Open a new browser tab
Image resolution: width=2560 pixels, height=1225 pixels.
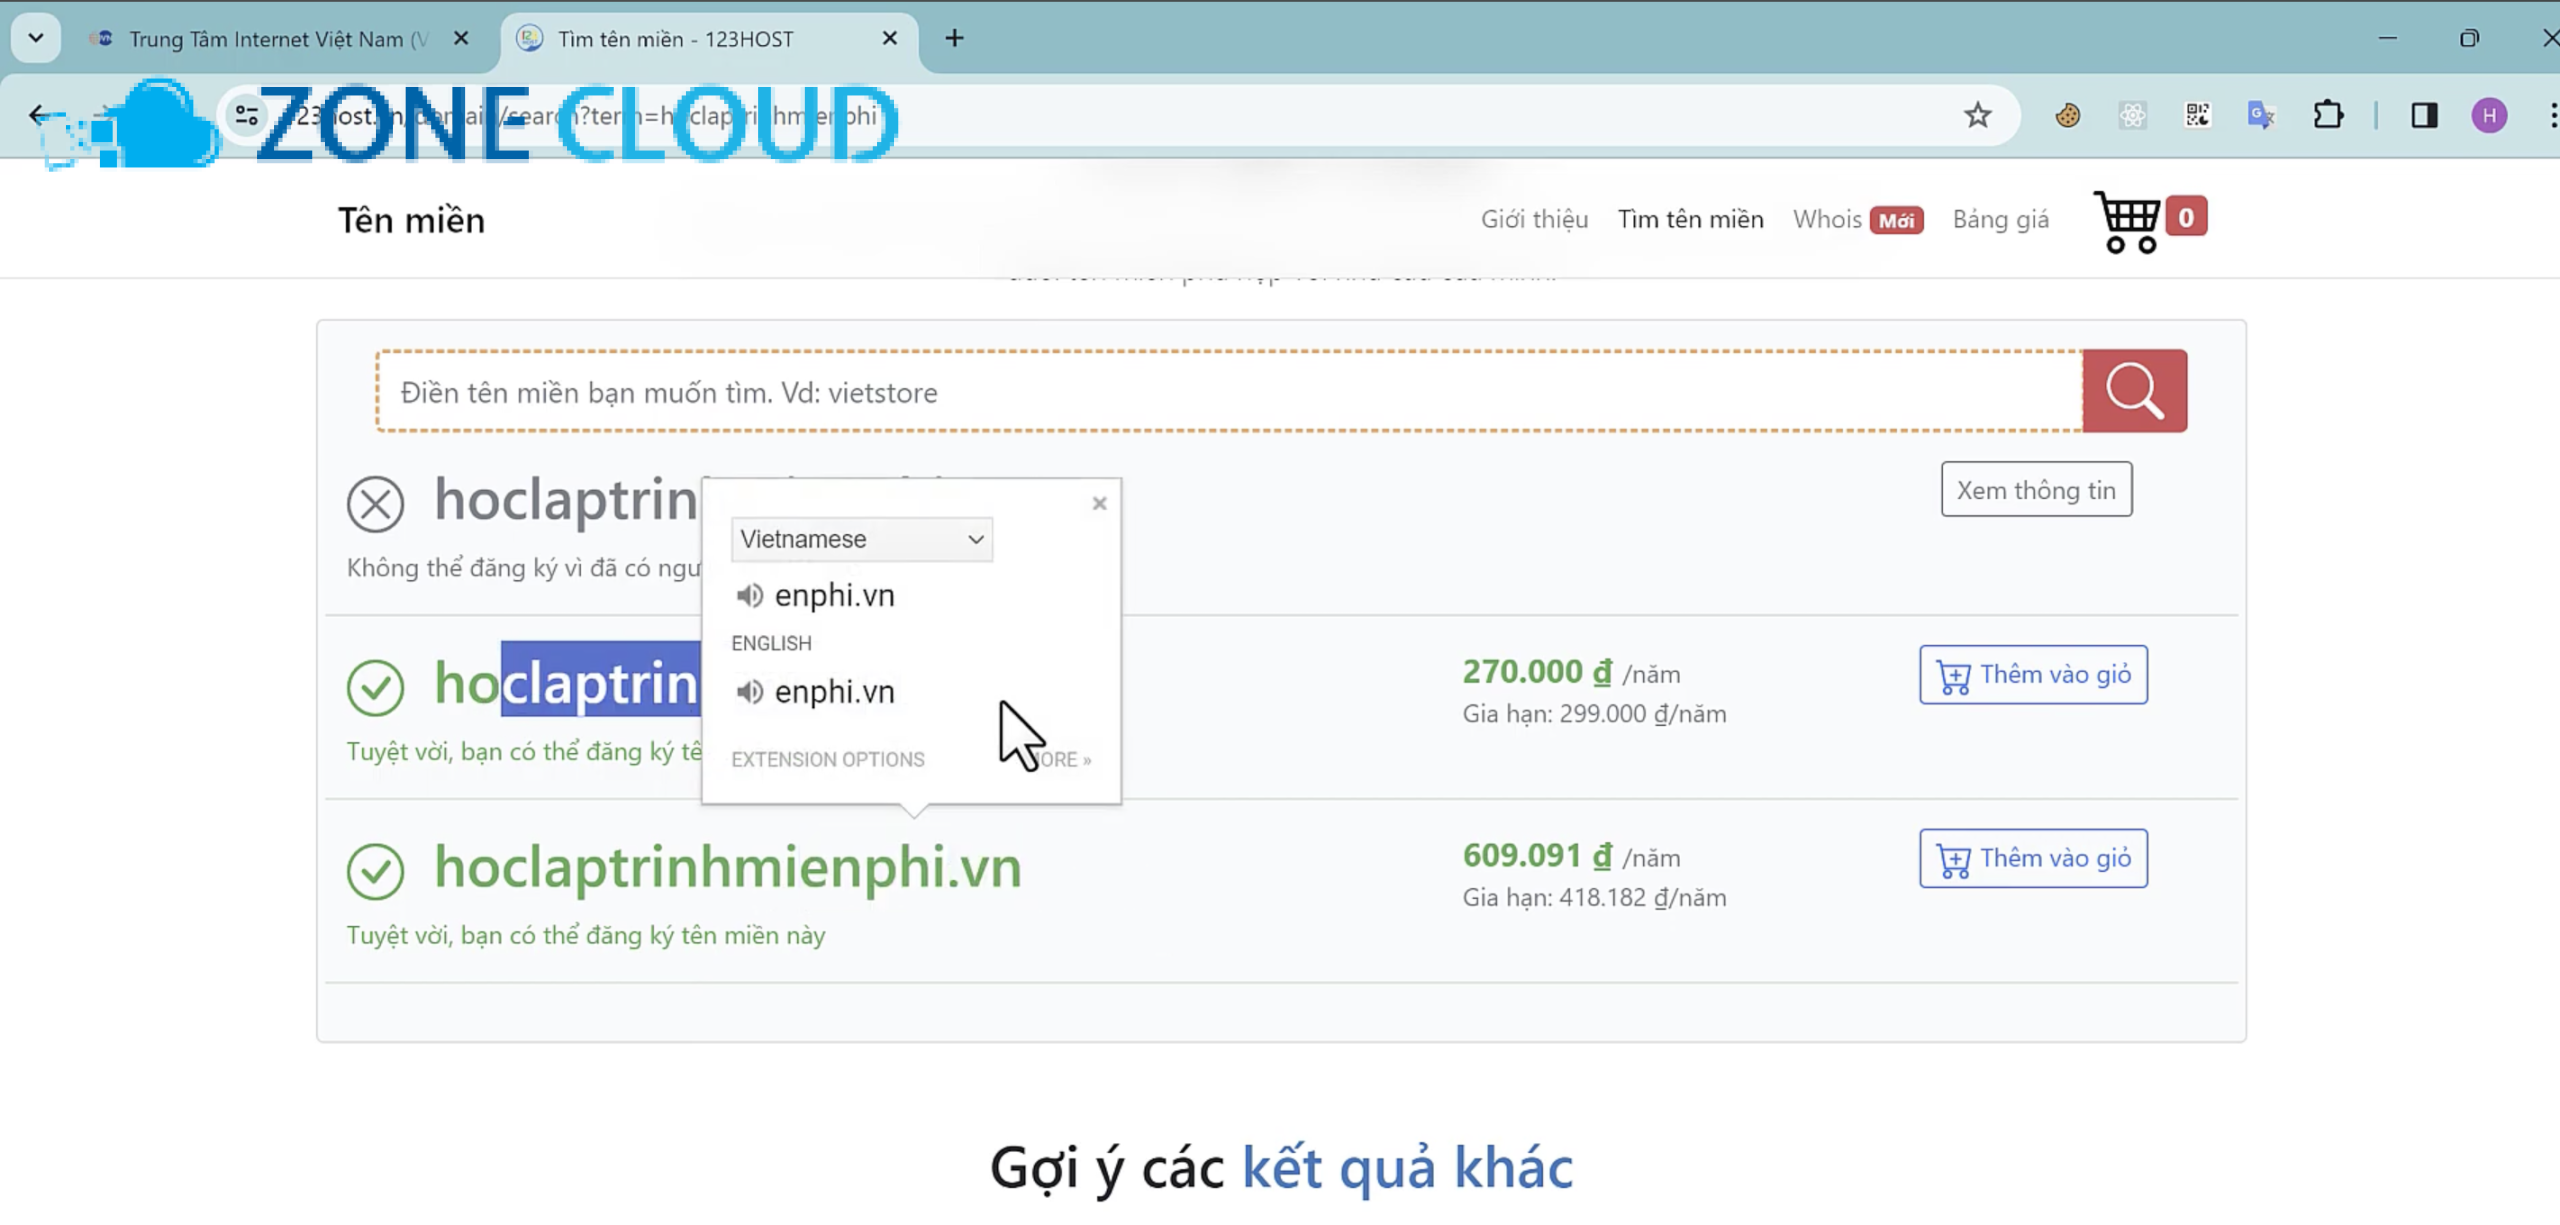point(954,38)
